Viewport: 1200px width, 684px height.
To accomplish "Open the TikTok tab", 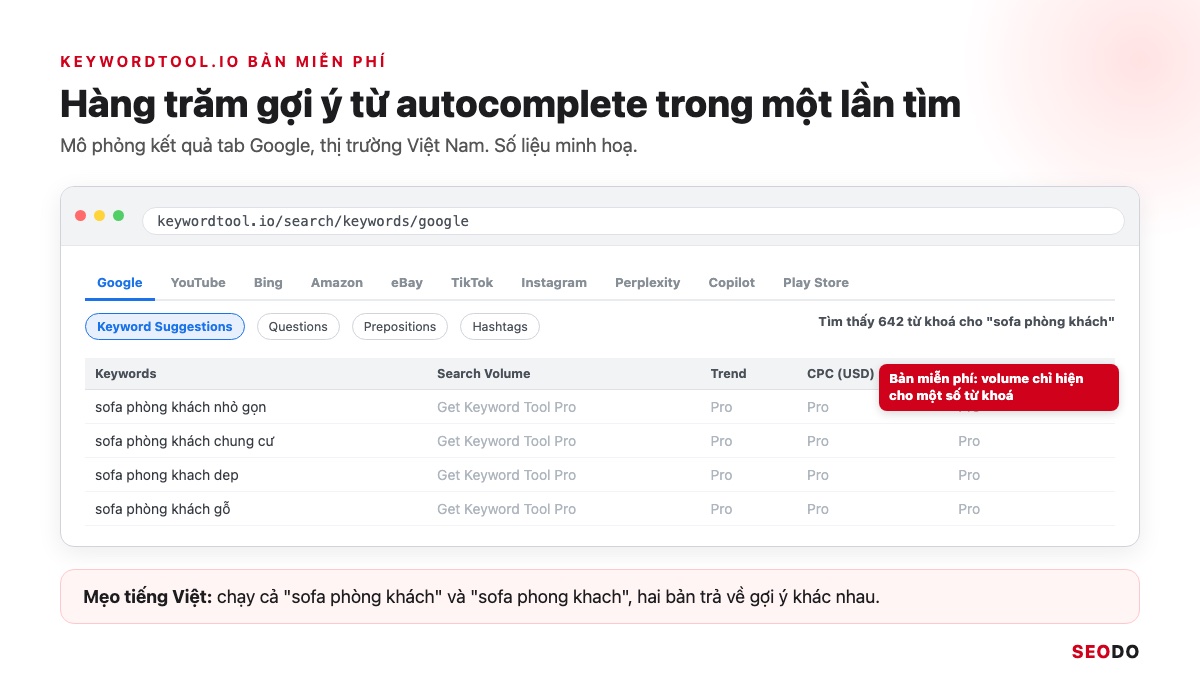I will [472, 283].
